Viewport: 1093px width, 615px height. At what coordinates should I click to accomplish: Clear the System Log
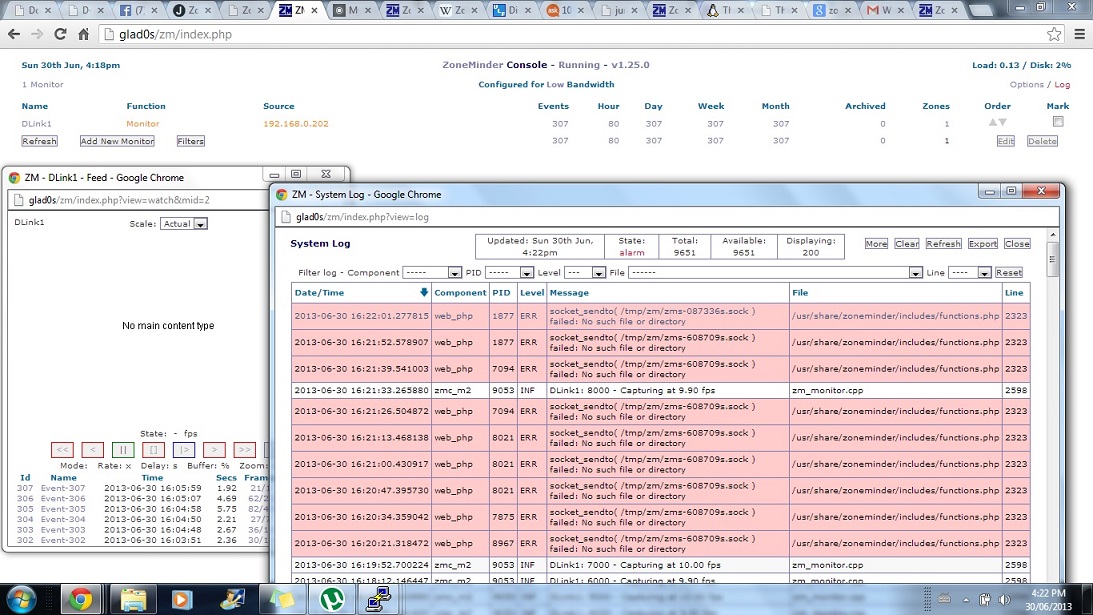(x=907, y=243)
